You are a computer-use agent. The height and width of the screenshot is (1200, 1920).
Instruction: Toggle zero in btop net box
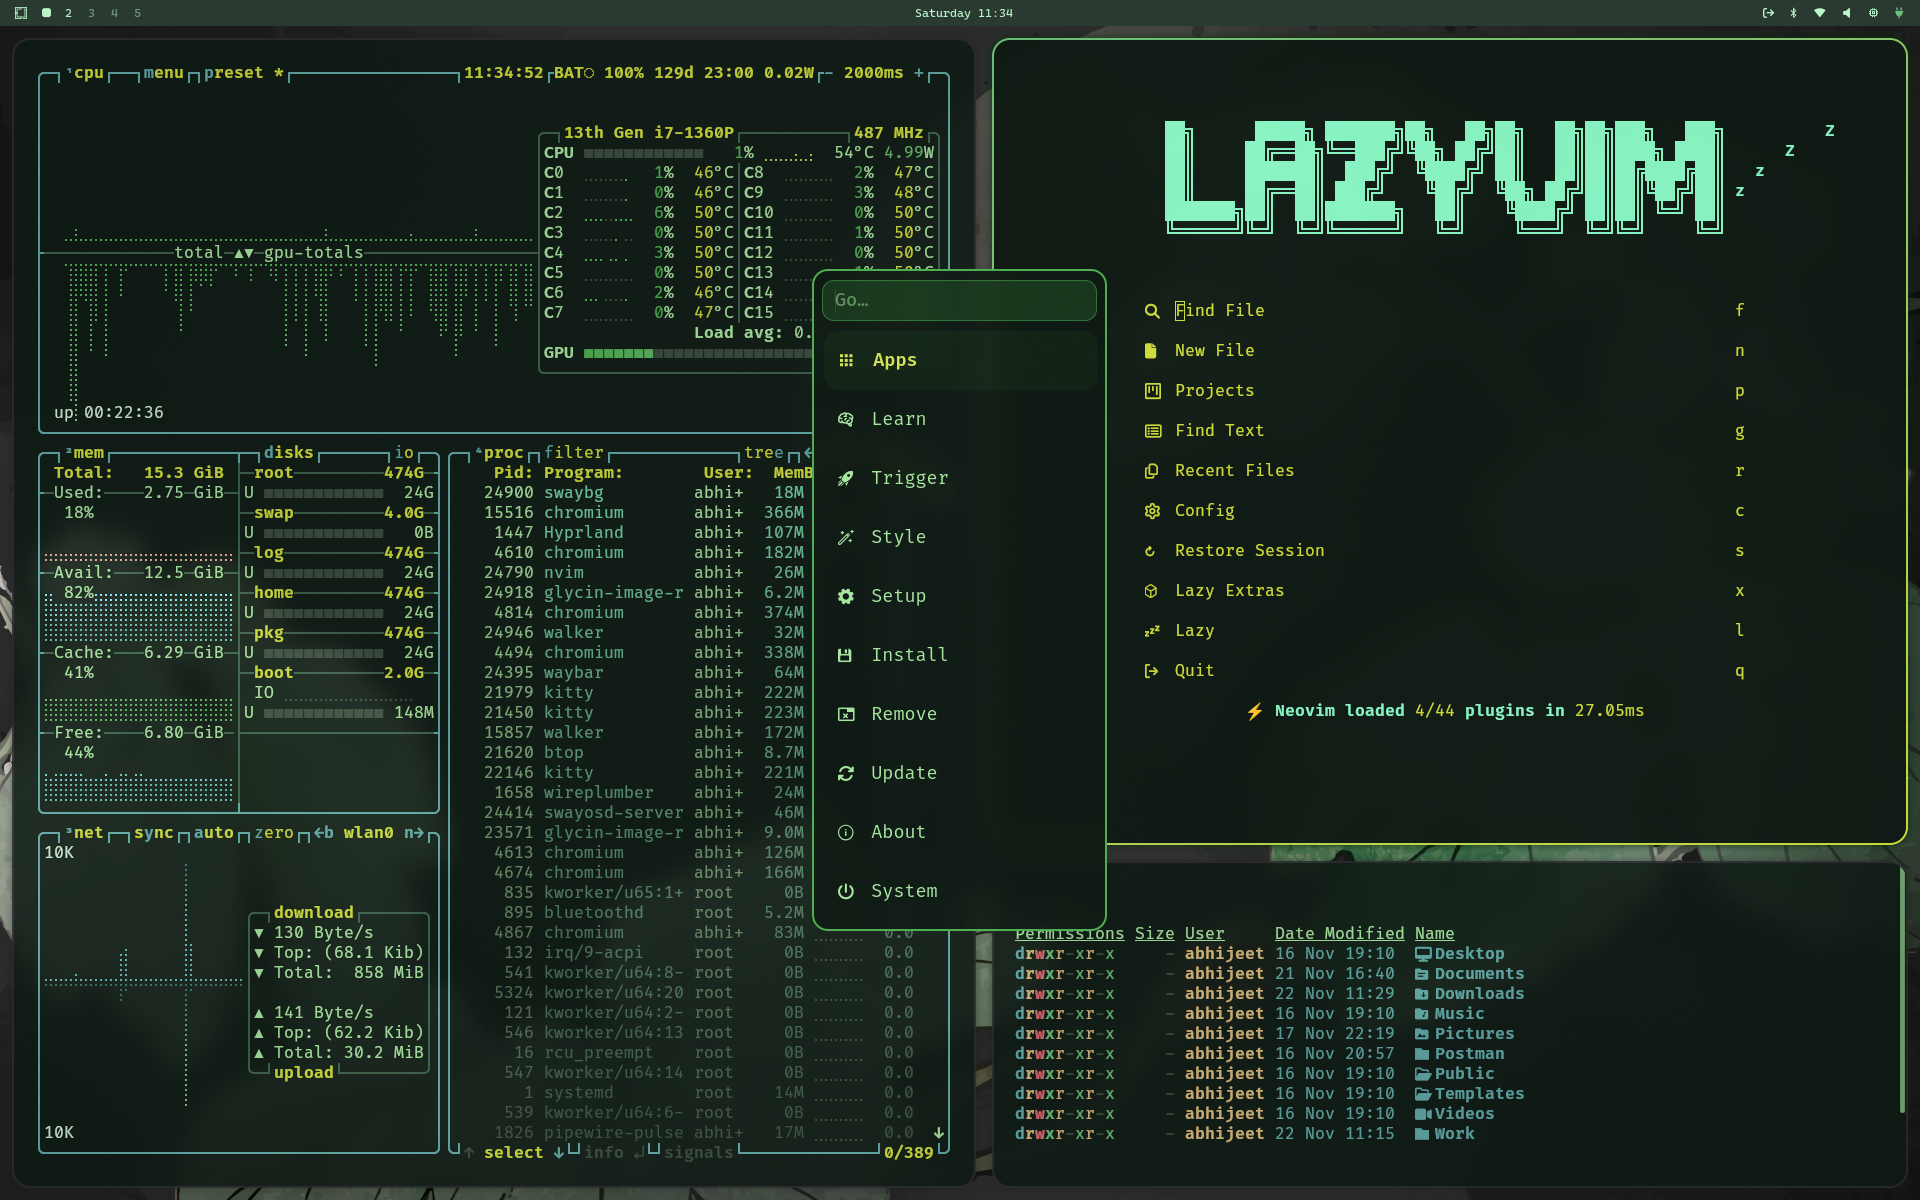pyautogui.click(x=274, y=833)
